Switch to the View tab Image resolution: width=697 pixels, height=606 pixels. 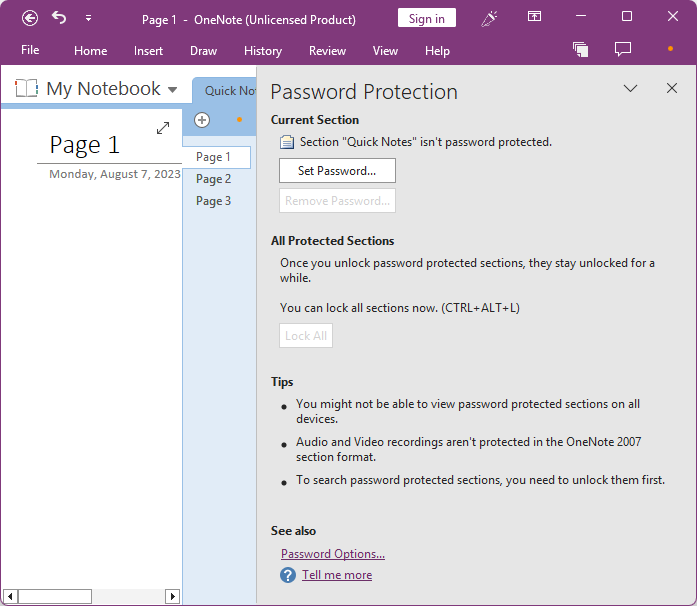point(385,51)
